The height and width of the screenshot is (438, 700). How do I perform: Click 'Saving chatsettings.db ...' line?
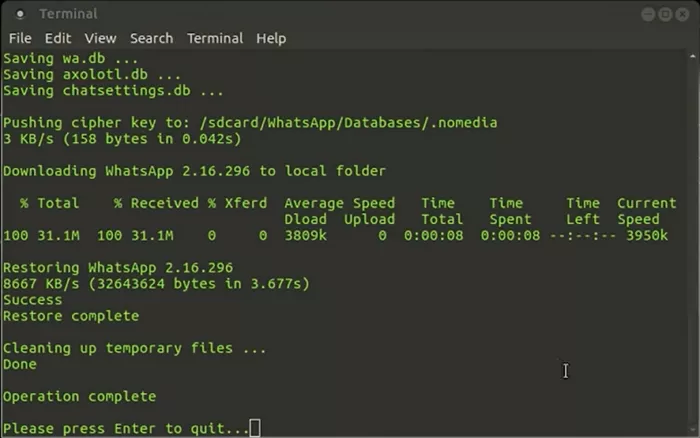[113, 91]
